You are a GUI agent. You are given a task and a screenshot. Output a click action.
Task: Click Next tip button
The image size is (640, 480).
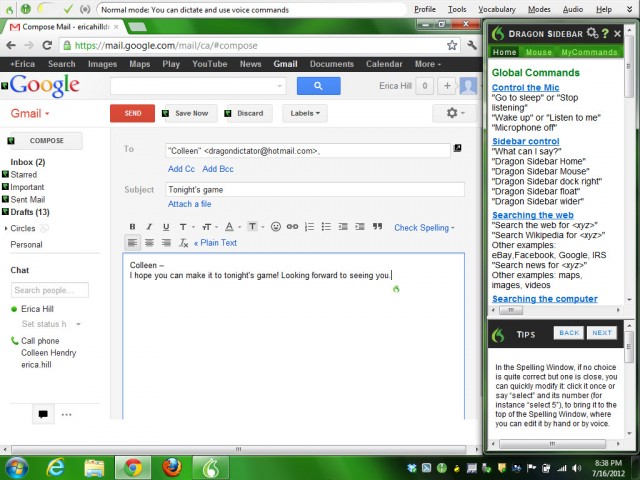pyautogui.click(x=602, y=333)
